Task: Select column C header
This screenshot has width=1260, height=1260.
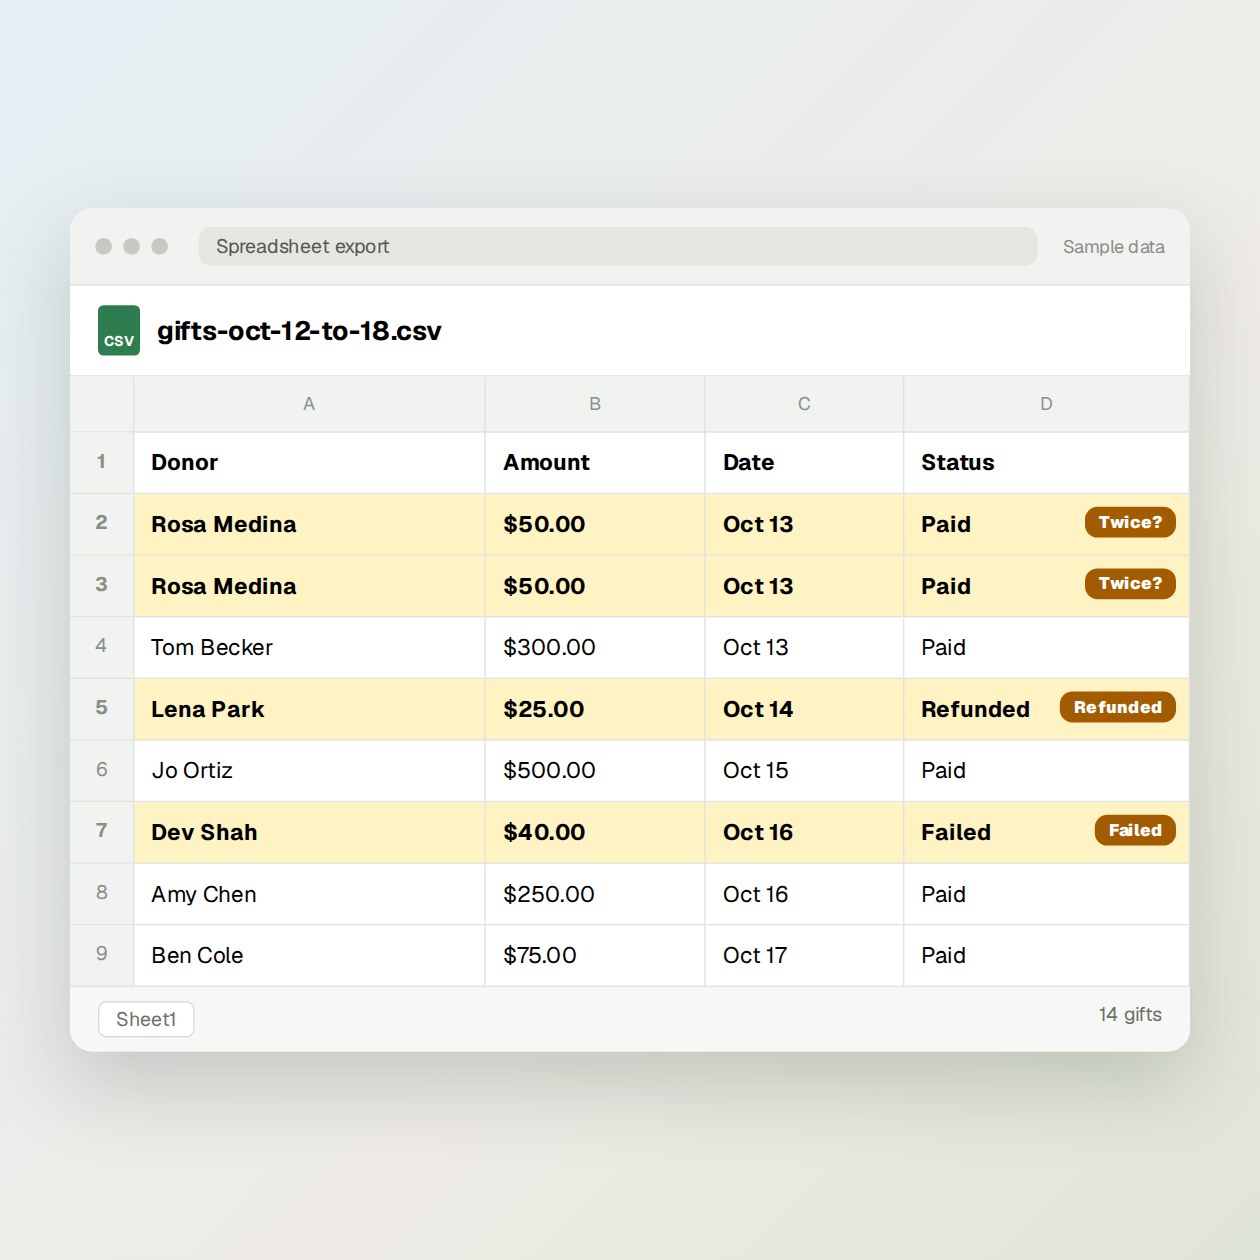Action: (804, 404)
